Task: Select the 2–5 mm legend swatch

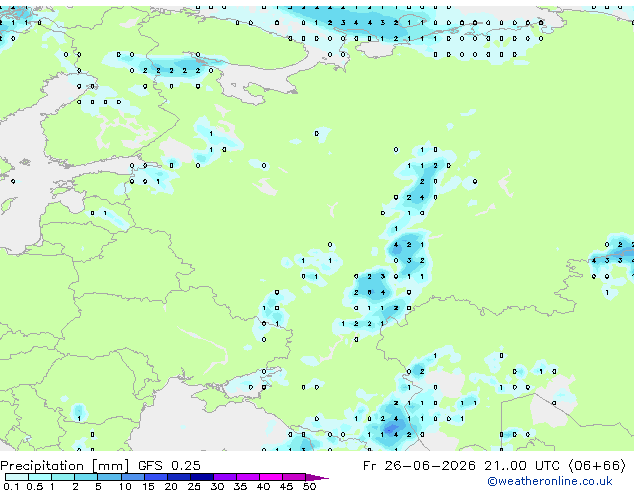Action: tap(86, 477)
